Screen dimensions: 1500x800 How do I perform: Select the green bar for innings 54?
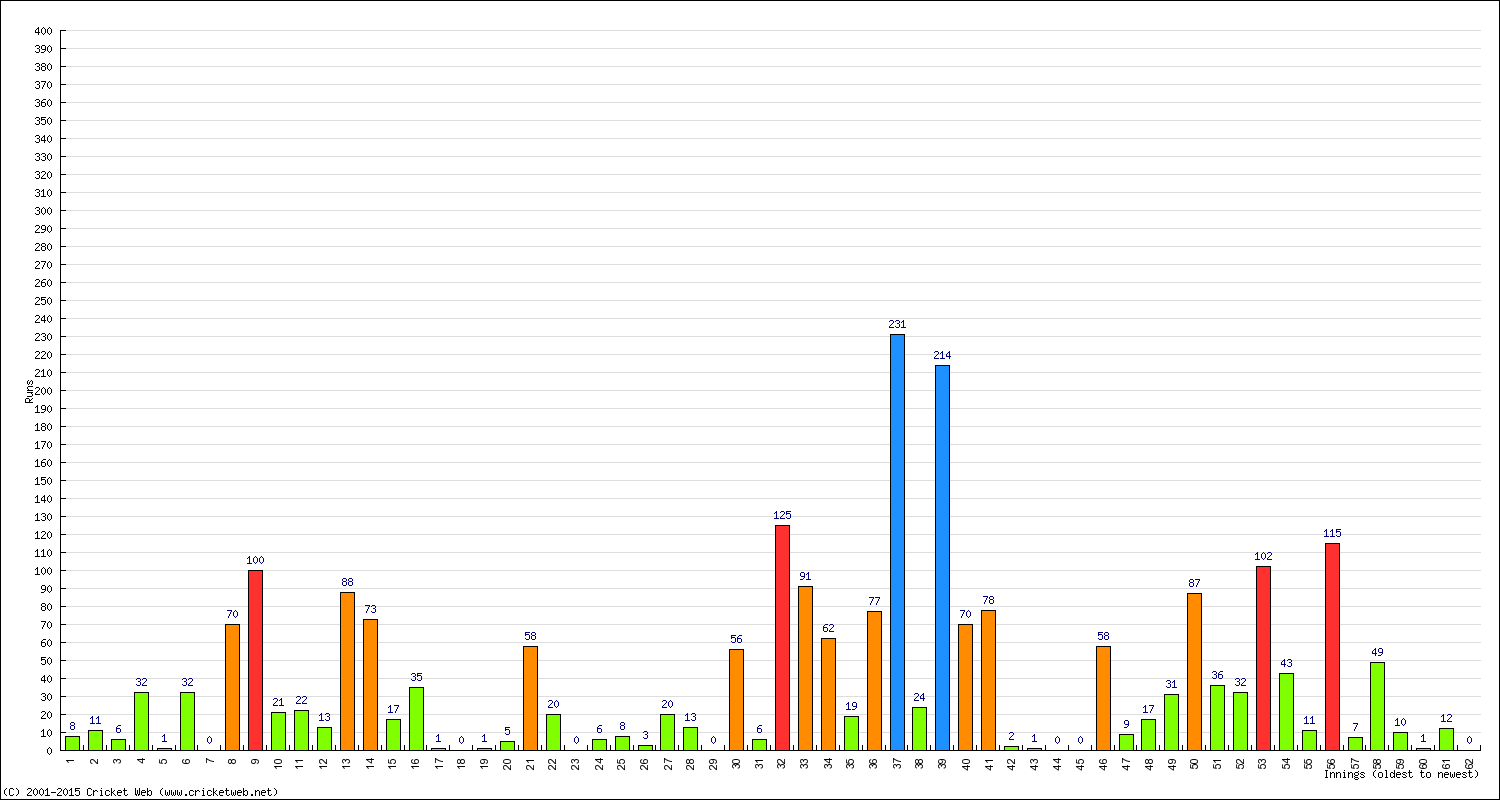[1286, 712]
